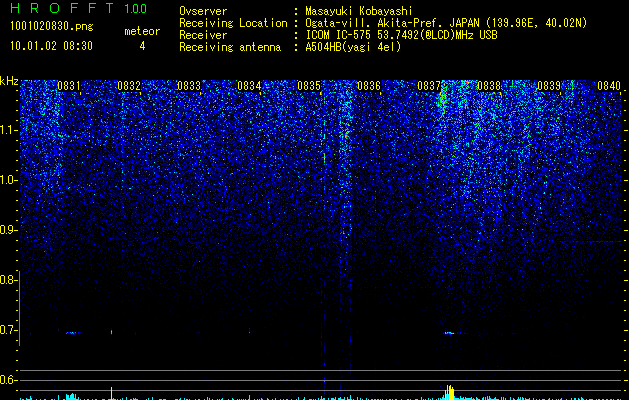
Task: Click the meteor label
Action: point(142,31)
